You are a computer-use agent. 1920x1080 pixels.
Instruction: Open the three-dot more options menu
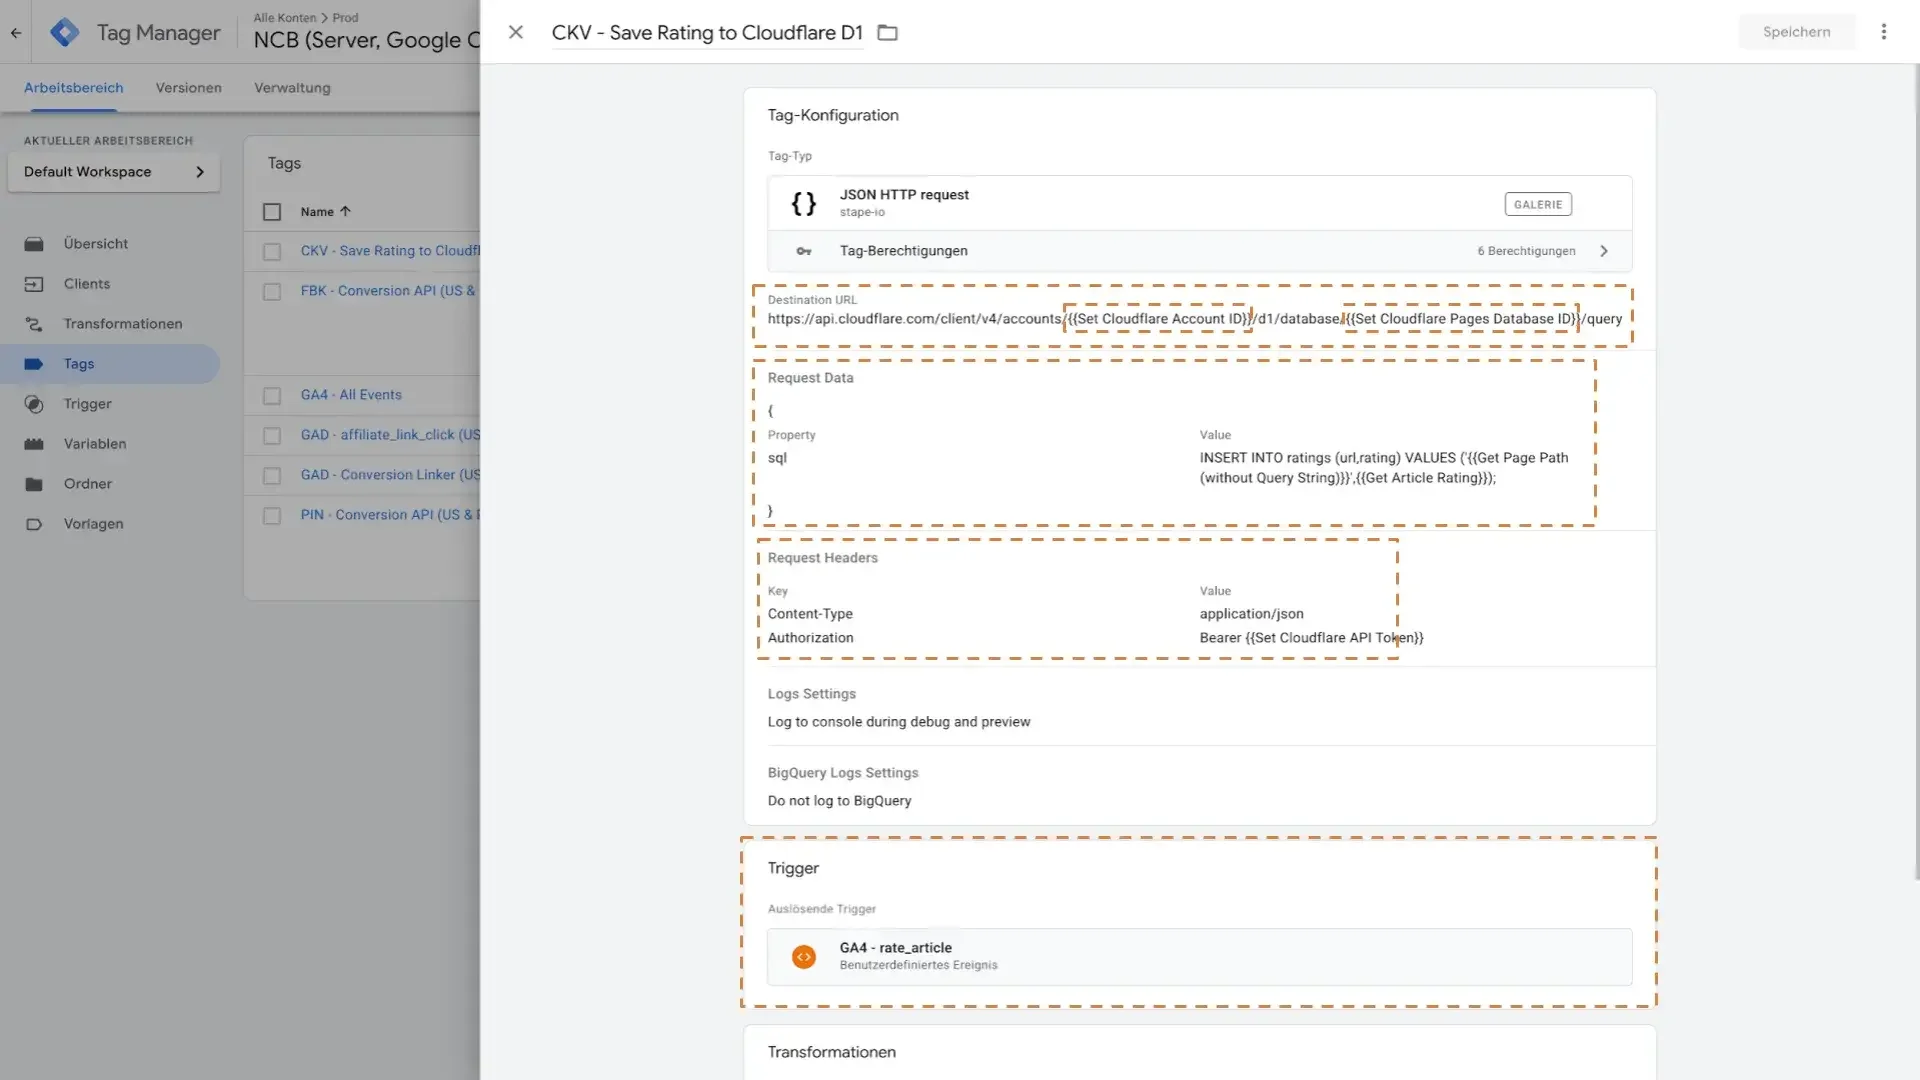(x=1883, y=32)
